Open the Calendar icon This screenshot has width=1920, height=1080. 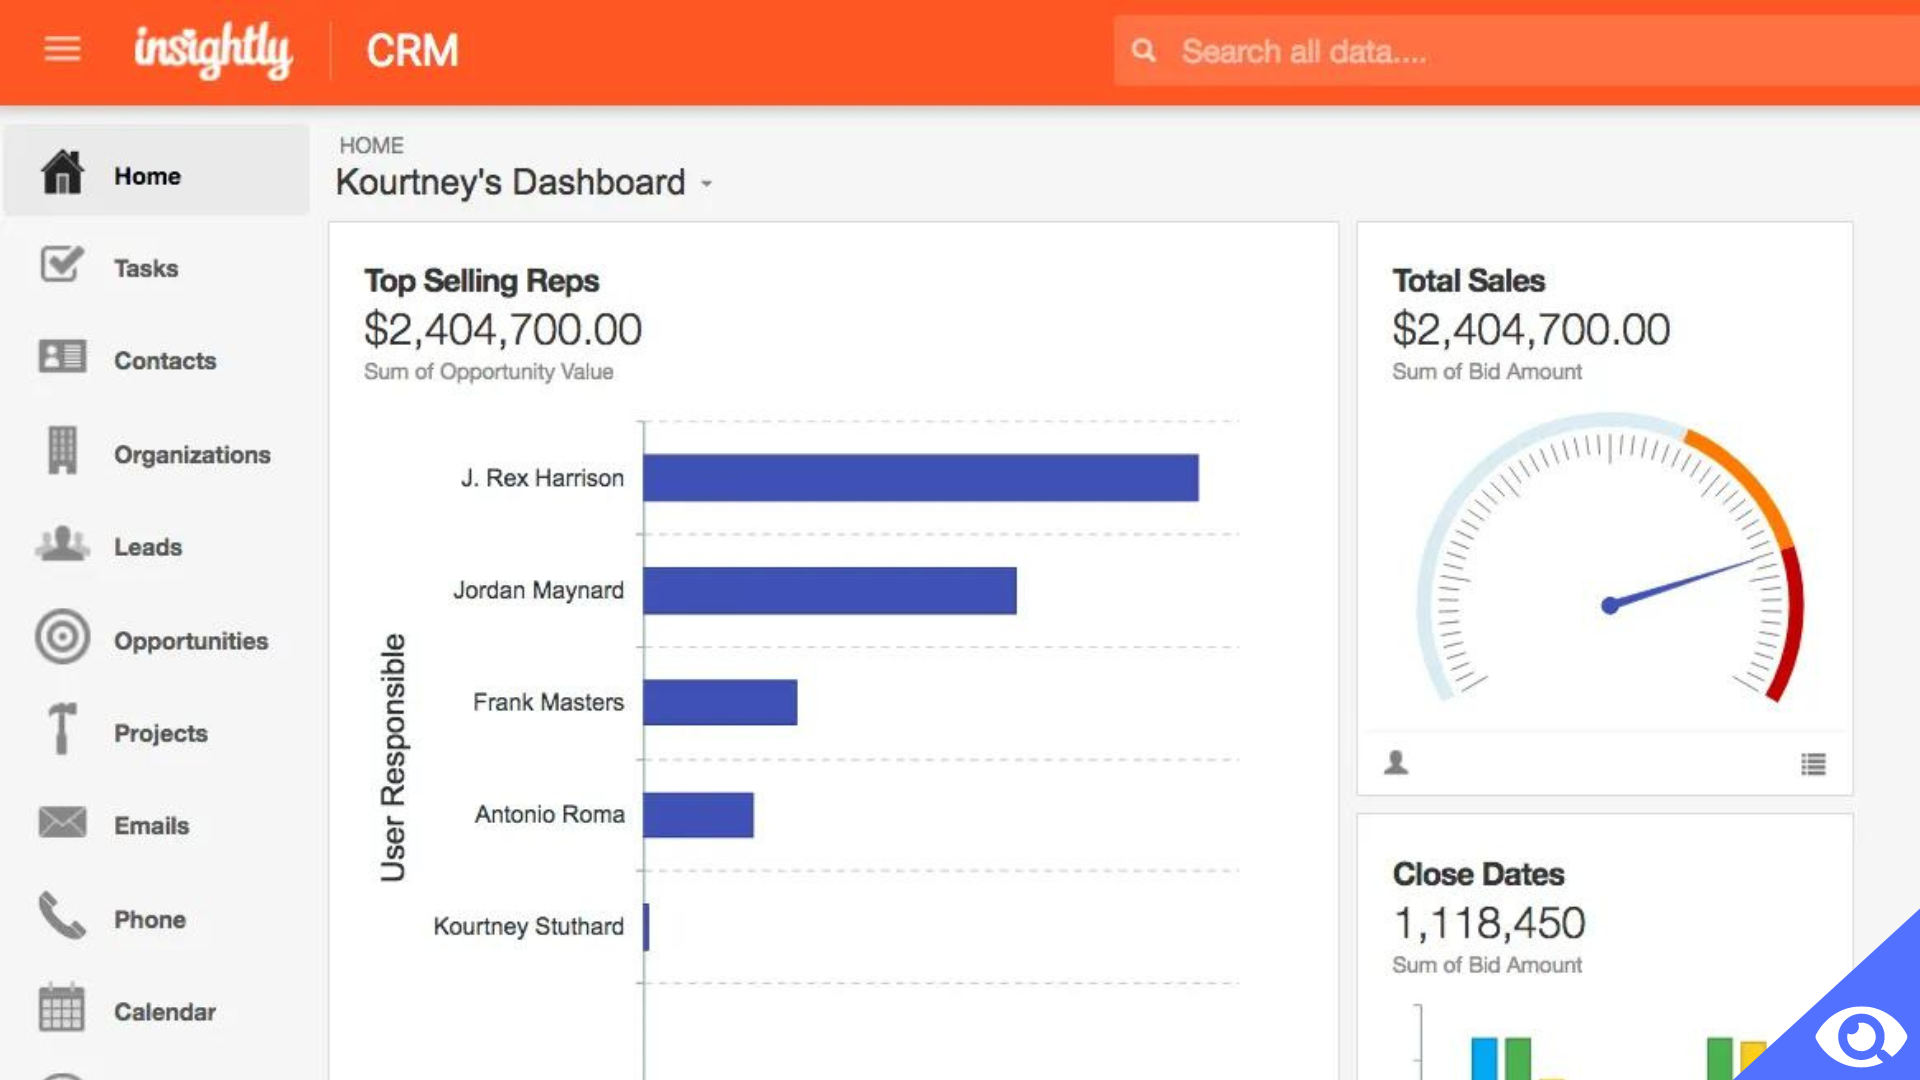click(60, 1010)
